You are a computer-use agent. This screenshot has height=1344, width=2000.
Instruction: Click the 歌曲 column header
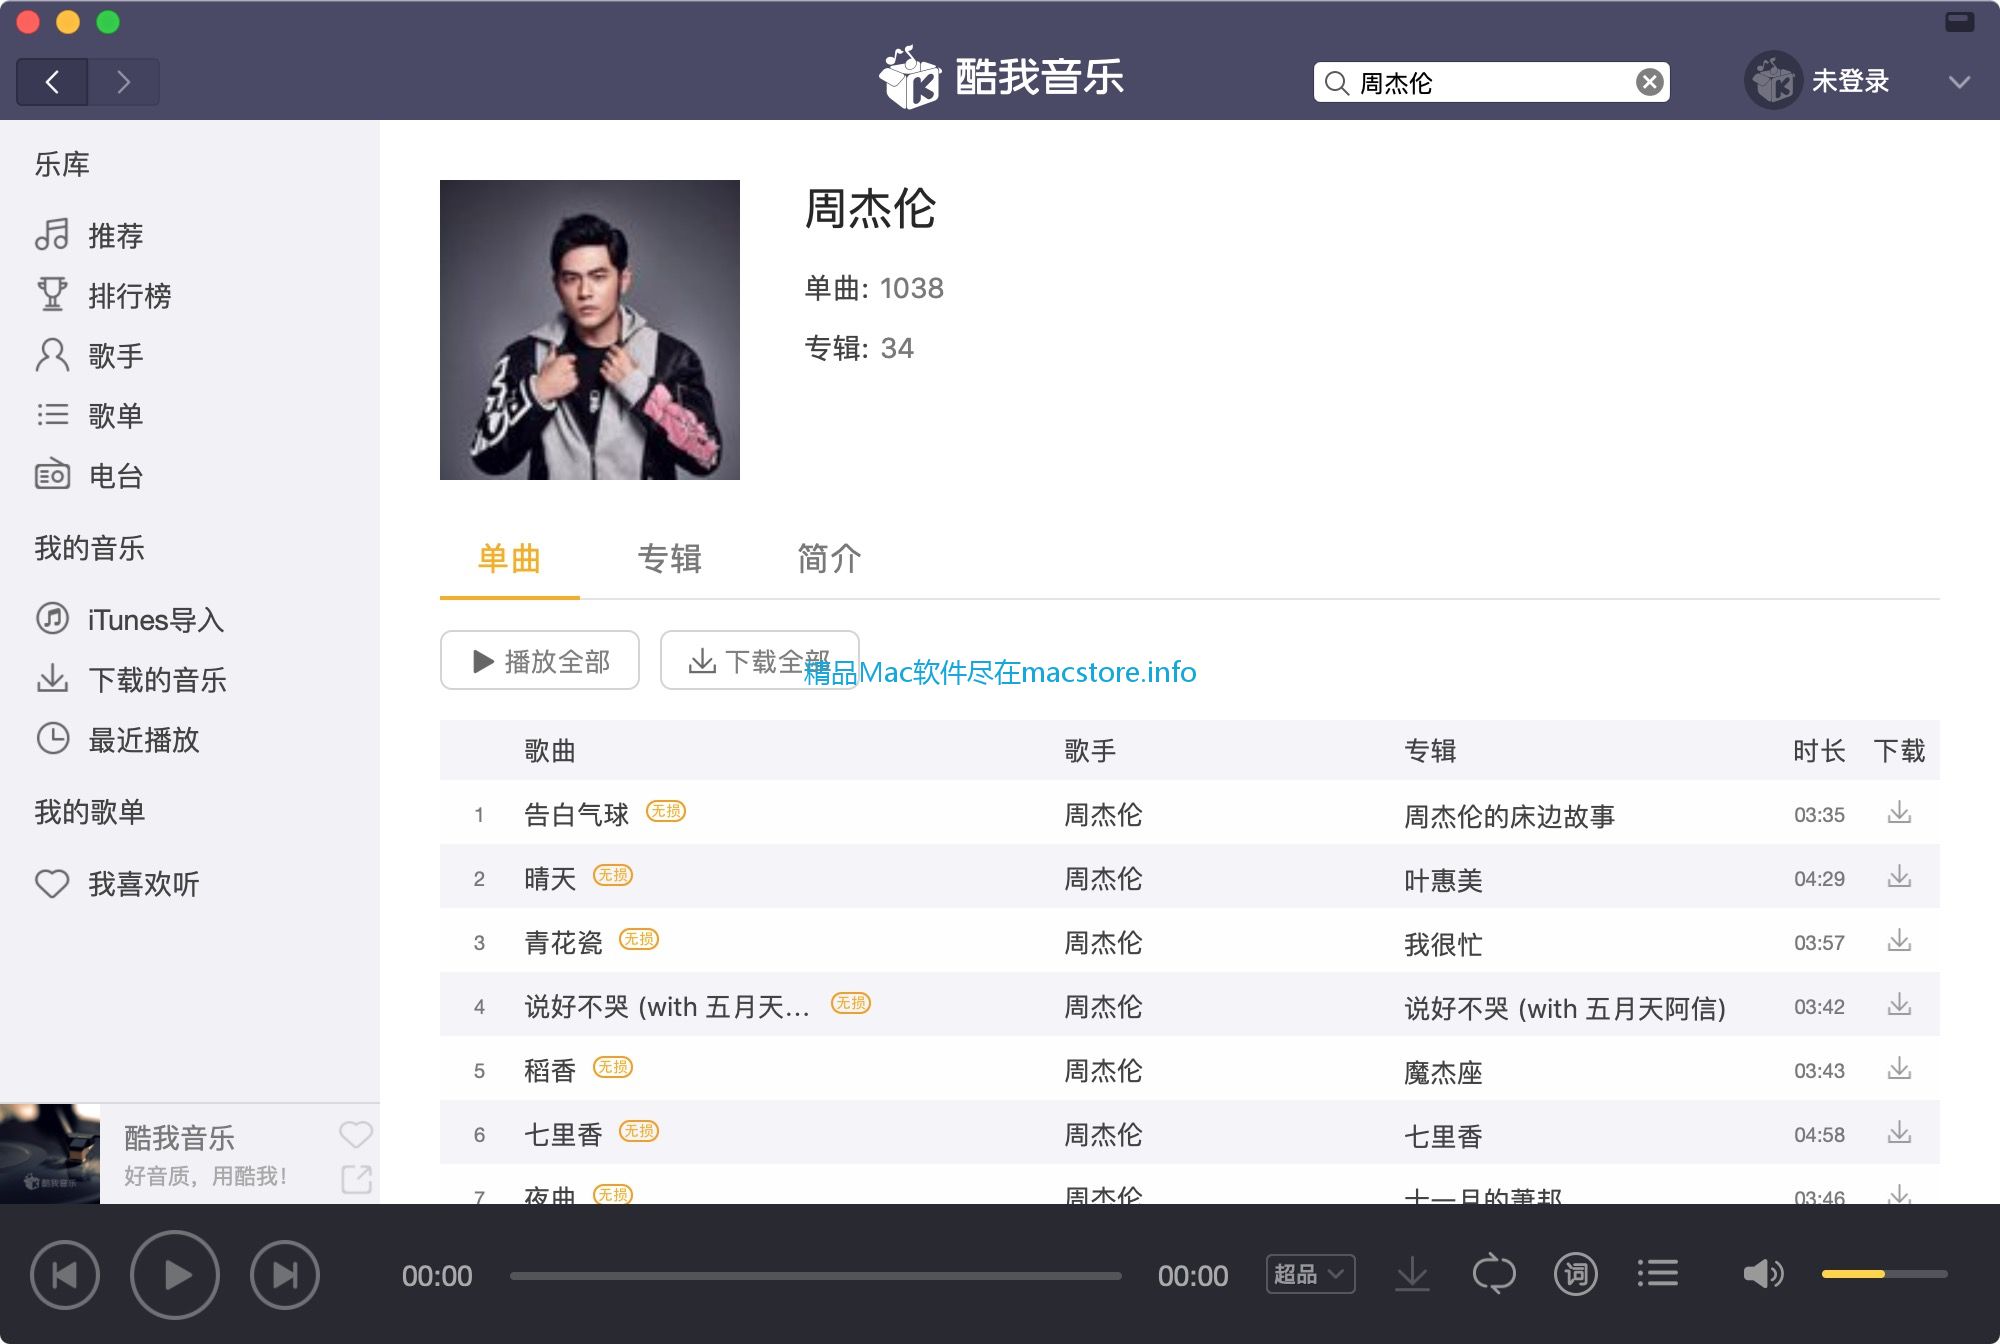pos(550,751)
